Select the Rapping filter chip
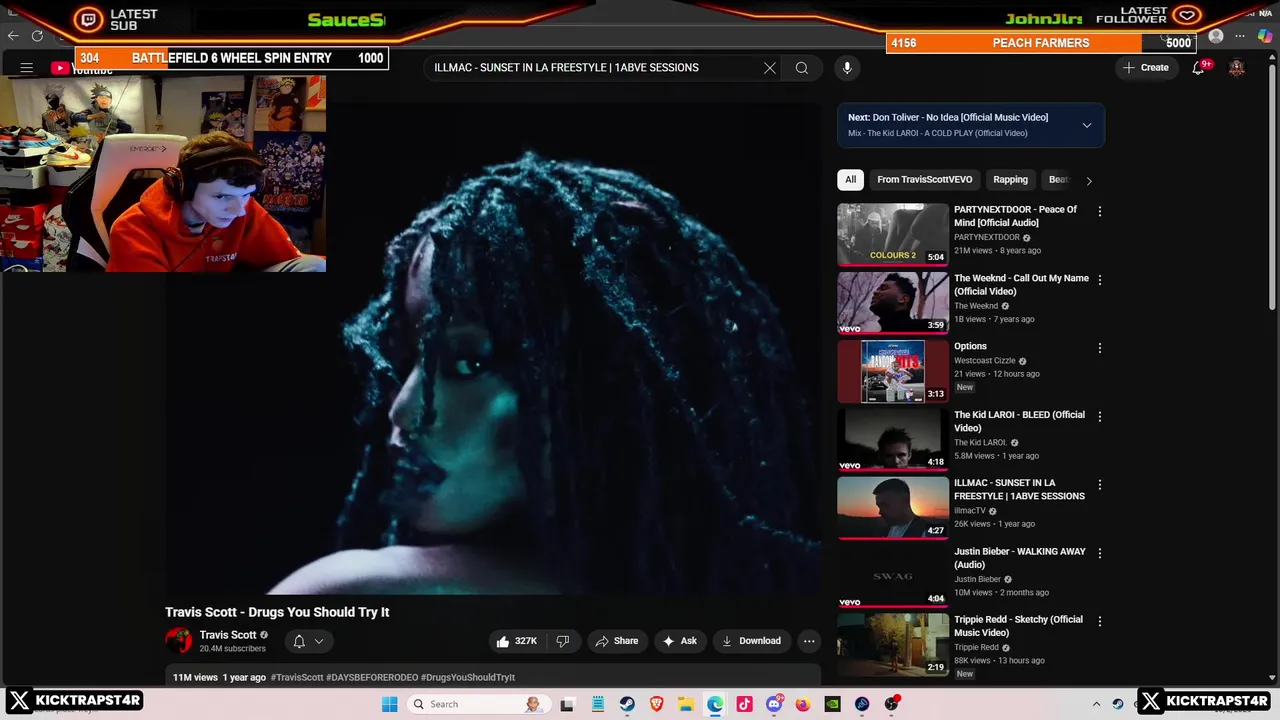The width and height of the screenshot is (1280, 720). 1010,180
